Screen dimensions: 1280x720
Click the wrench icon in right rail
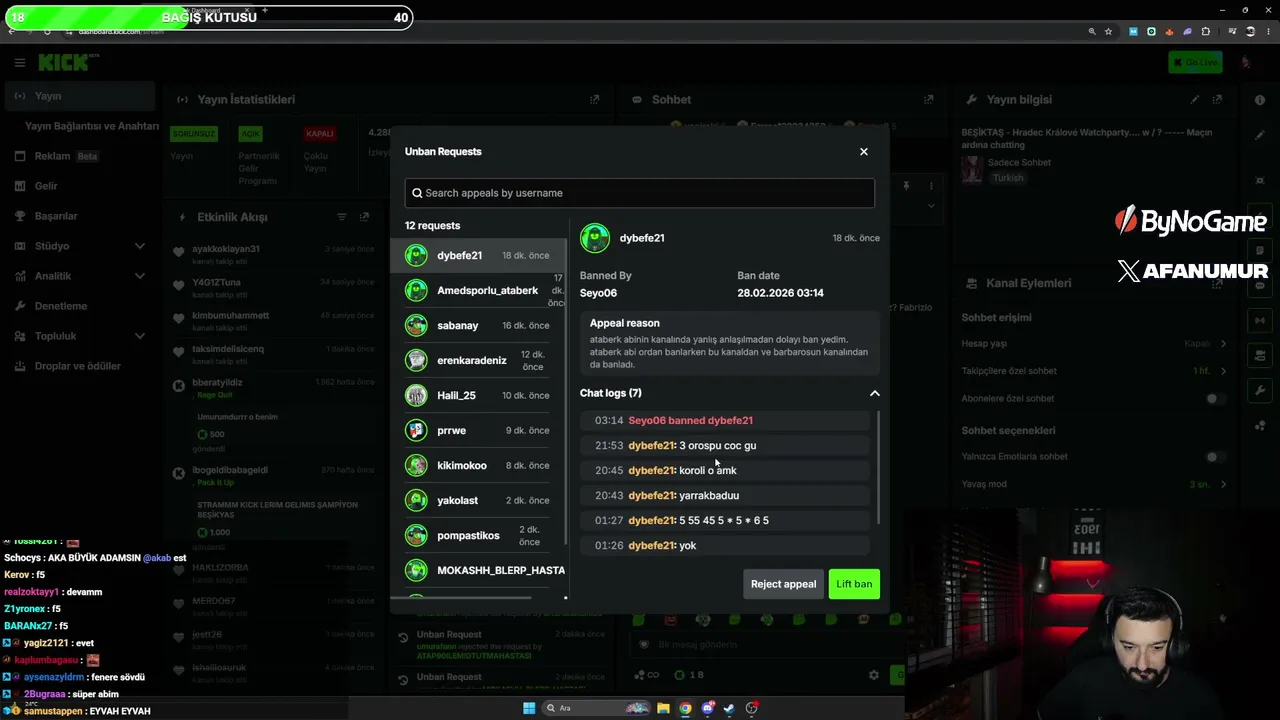coord(1259,390)
